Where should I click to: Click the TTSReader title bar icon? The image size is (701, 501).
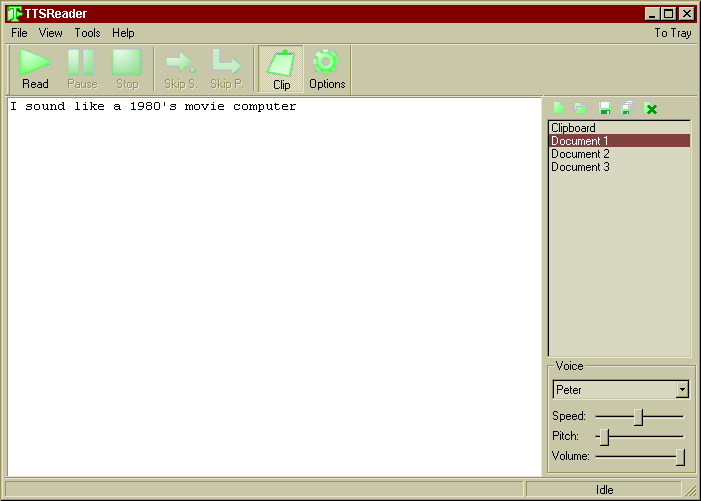click(x=14, y=14)
